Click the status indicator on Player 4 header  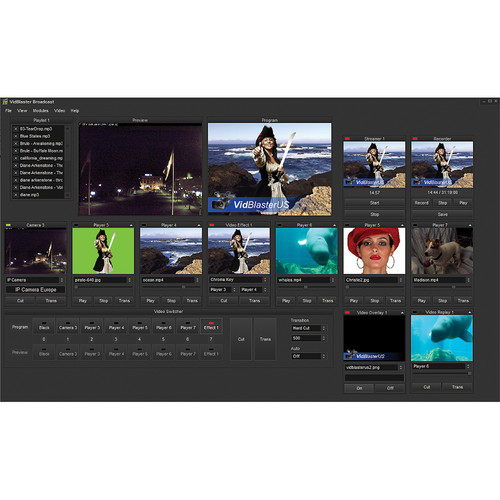pos(144,225)
